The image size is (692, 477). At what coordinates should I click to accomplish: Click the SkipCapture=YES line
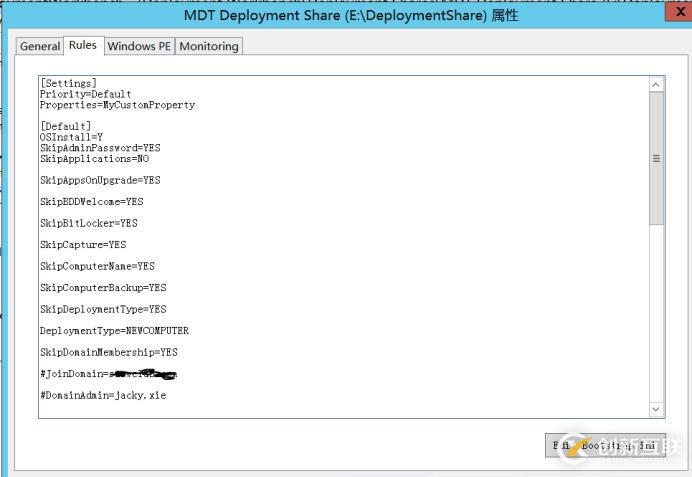pyautogui.click(x=83, y=244)
